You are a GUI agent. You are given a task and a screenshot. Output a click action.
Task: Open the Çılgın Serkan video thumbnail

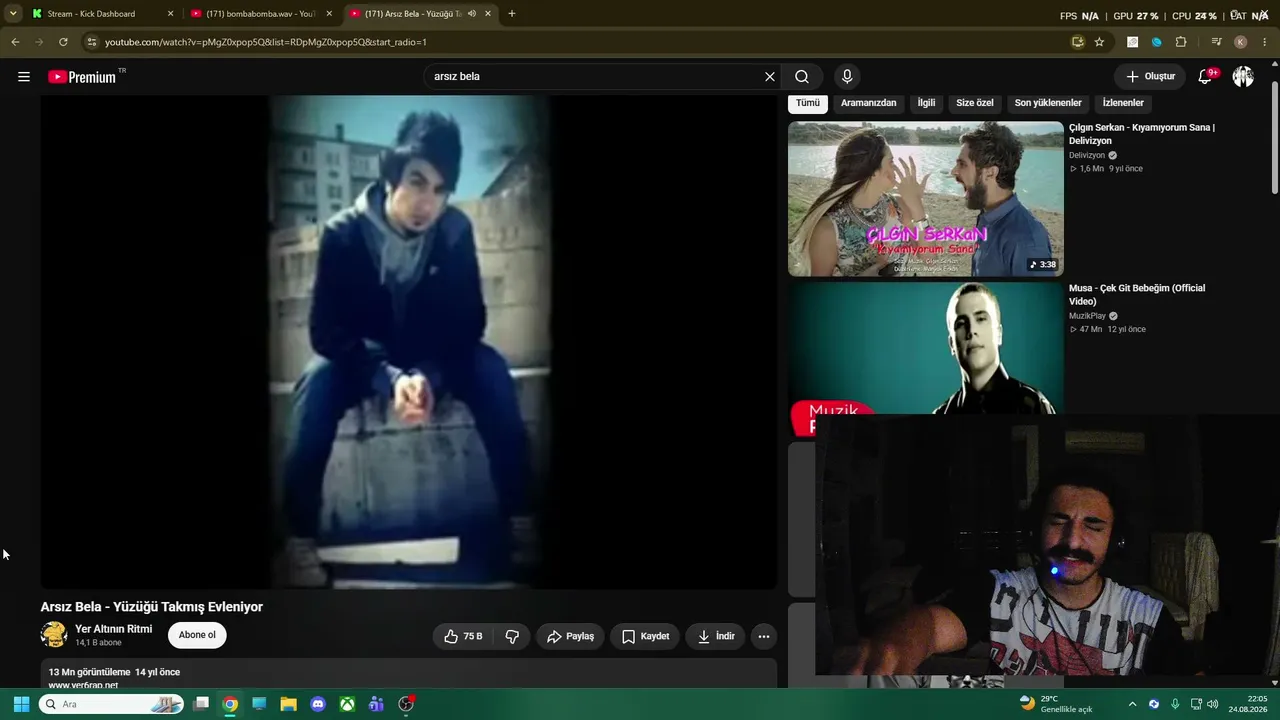click(x=926, y=199)
